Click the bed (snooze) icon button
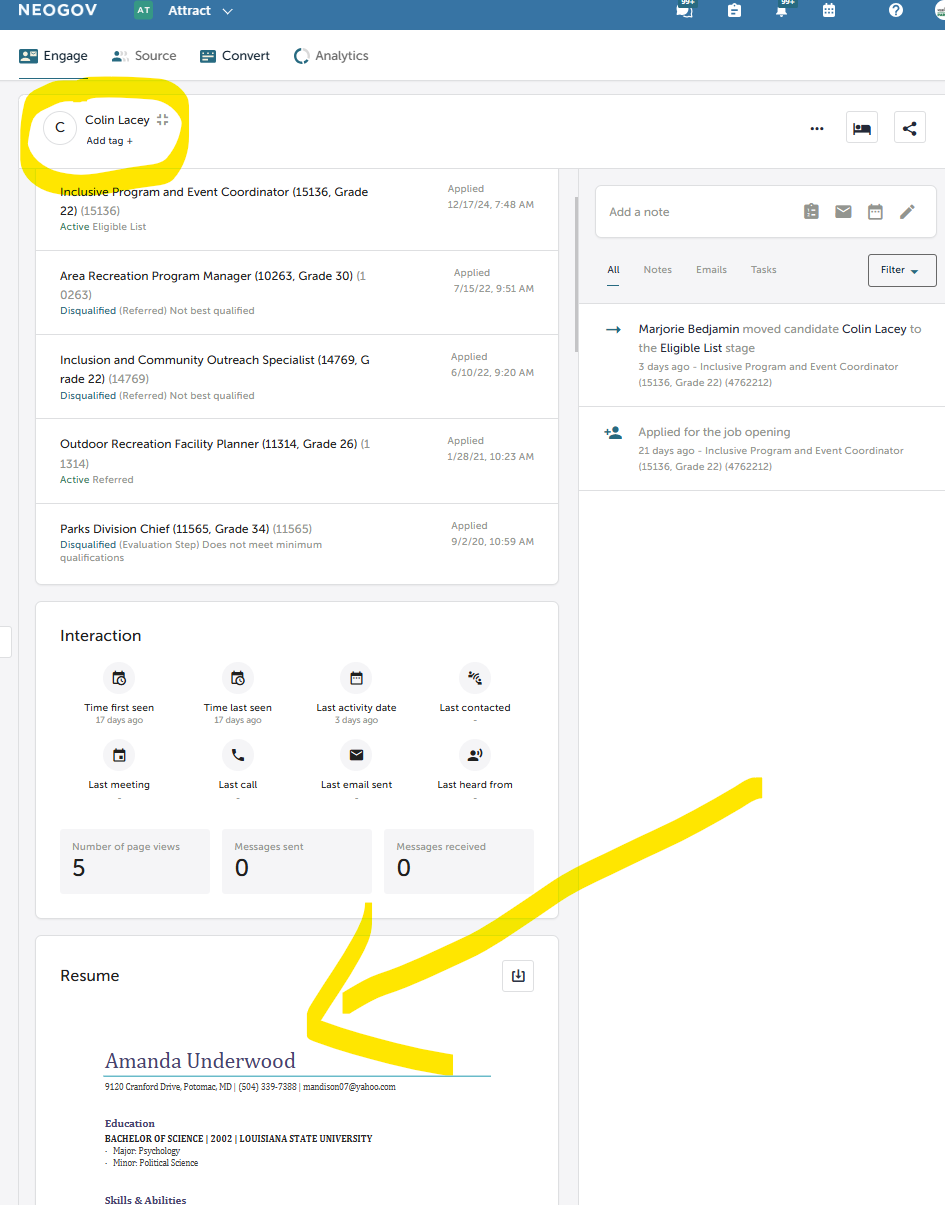Image resolution: width=945 pixels, height=1205 pixels. pos(861,128)
